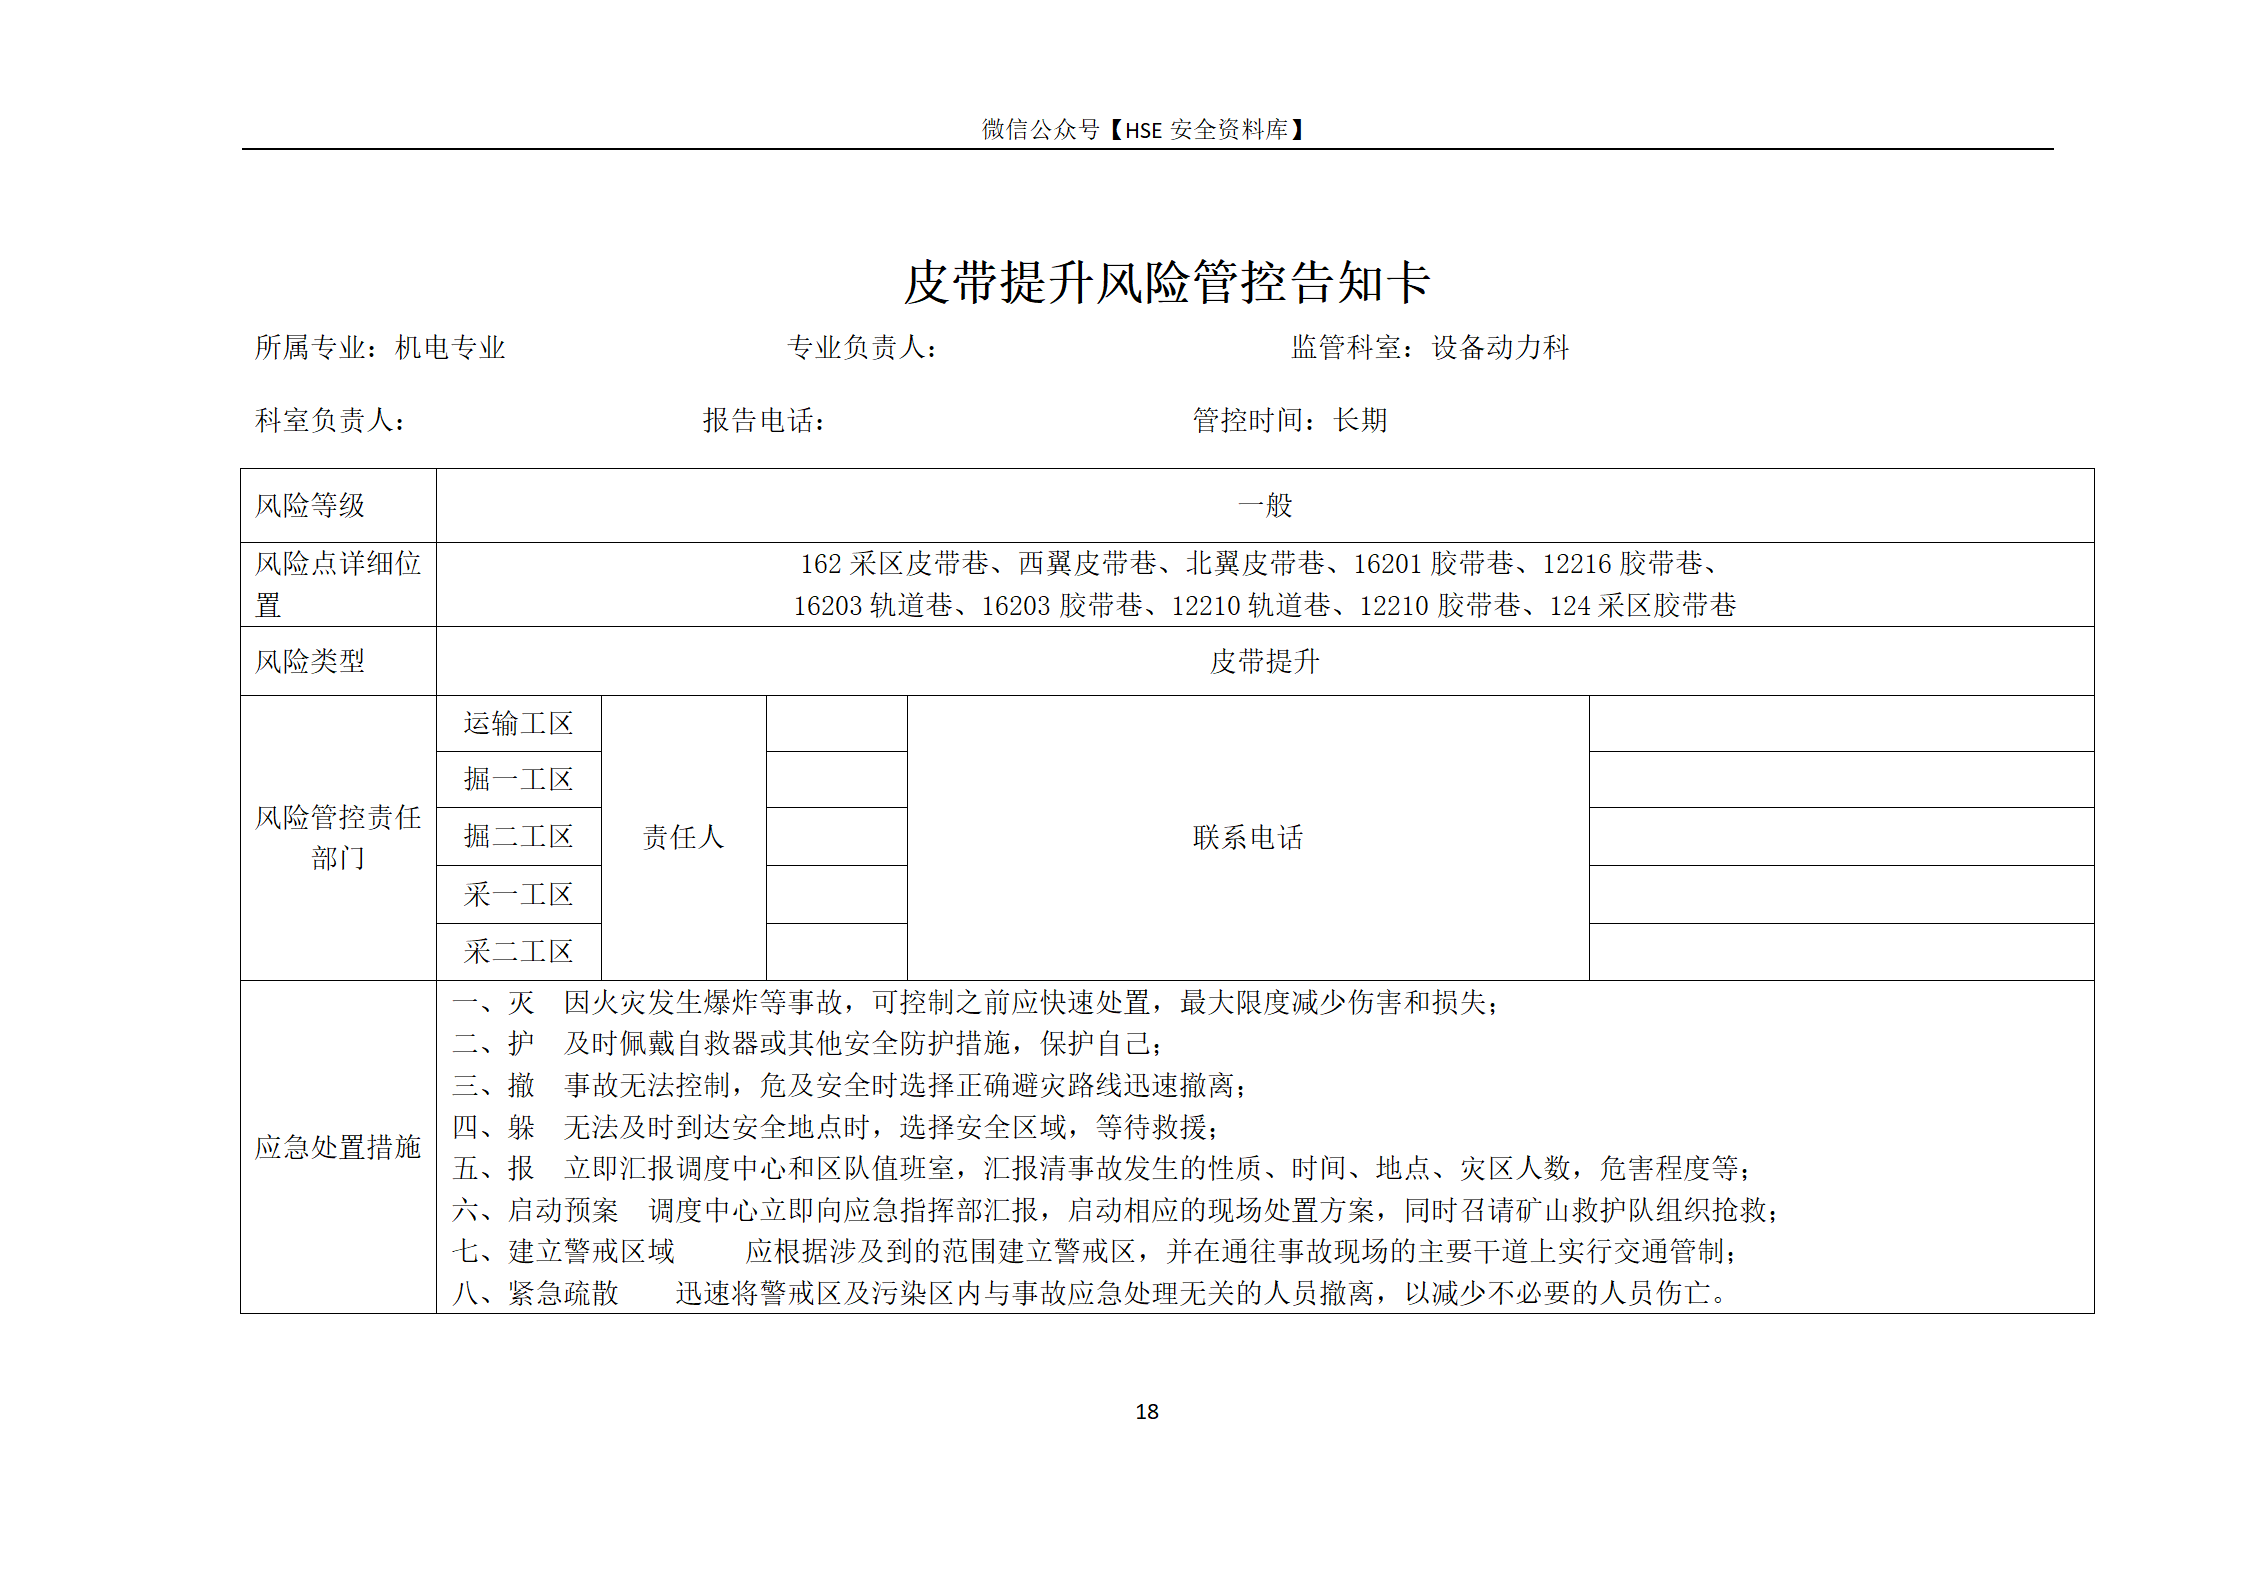Select the 风险管控责任部门 cell
This screenshot has height=1587, width=2245.
point(339,838)
